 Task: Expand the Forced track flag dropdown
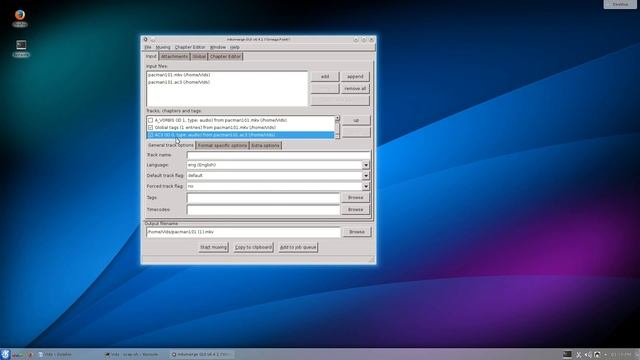(366, 186)
